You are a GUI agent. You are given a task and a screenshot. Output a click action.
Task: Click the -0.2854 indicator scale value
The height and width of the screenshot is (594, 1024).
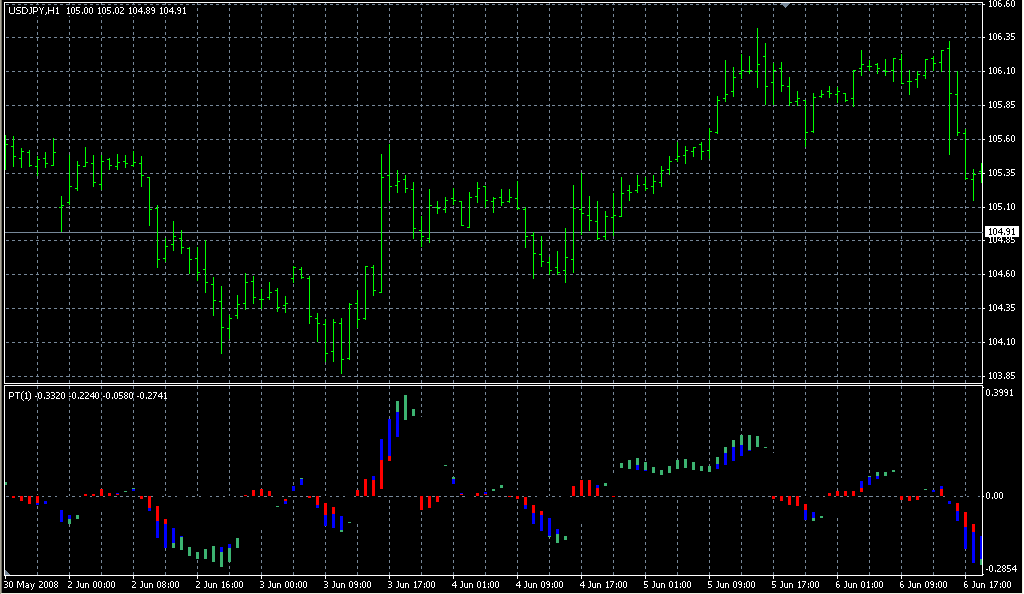click(1002, 566)
